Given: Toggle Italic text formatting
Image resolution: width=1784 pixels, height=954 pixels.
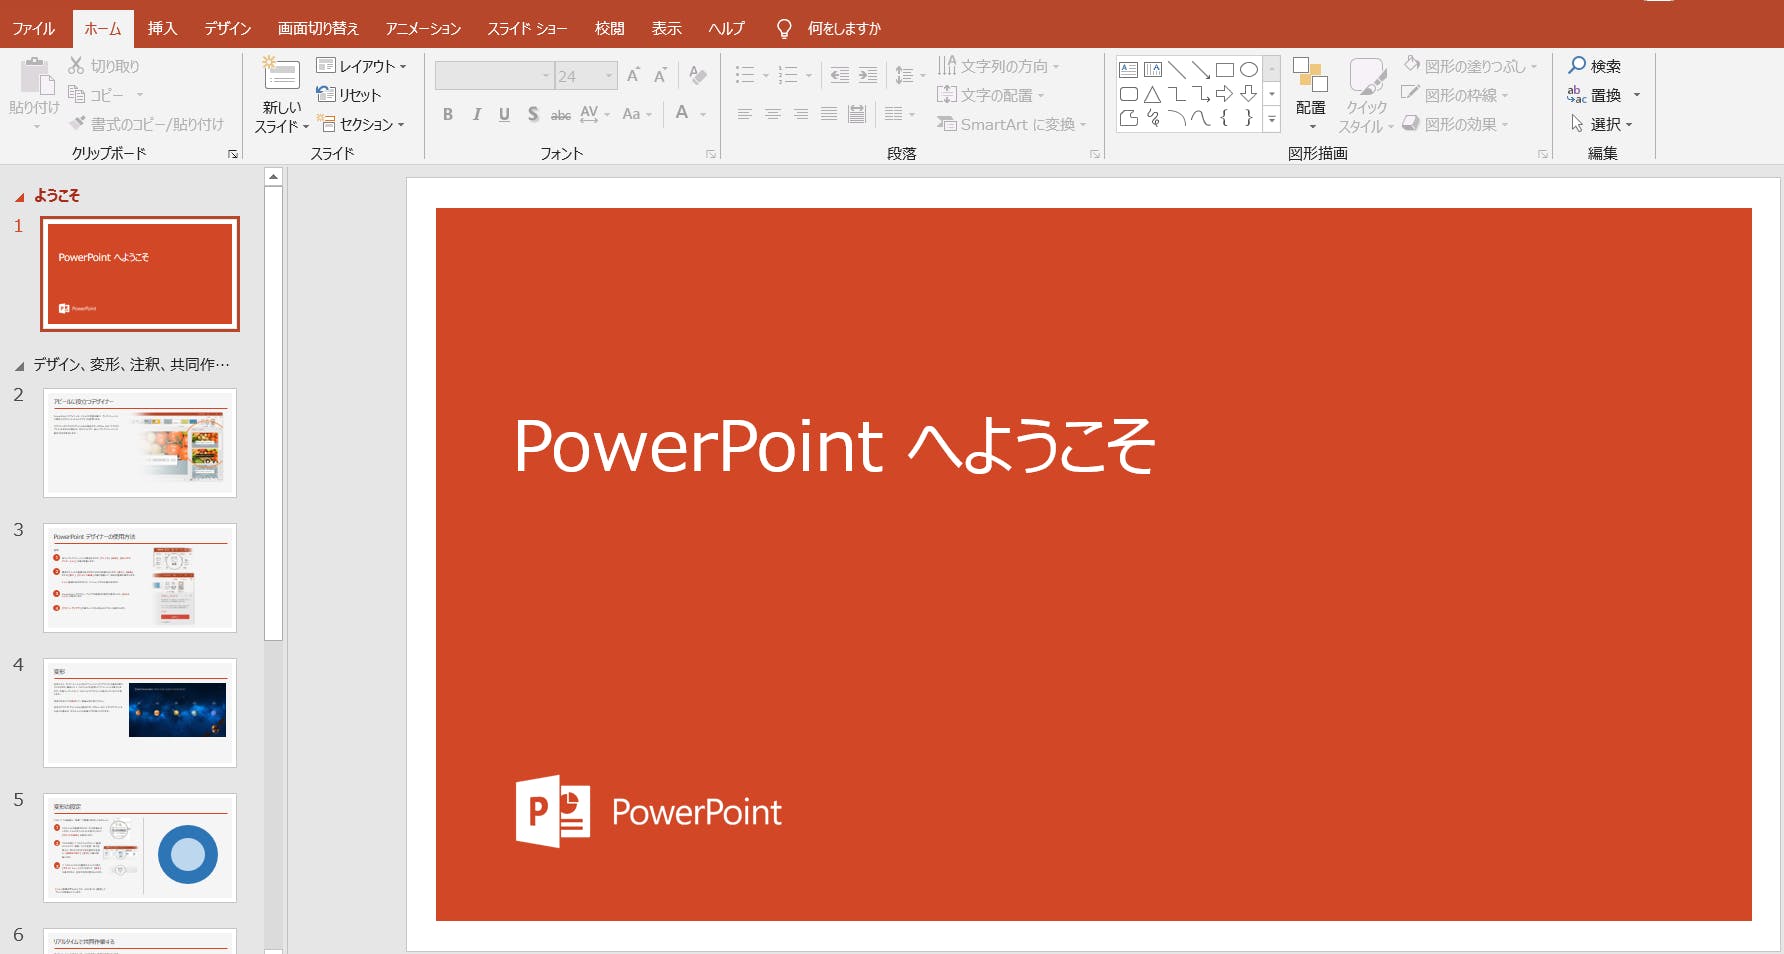Looking at the screenshot, I should pyautogui.click(x=476, y=115).
